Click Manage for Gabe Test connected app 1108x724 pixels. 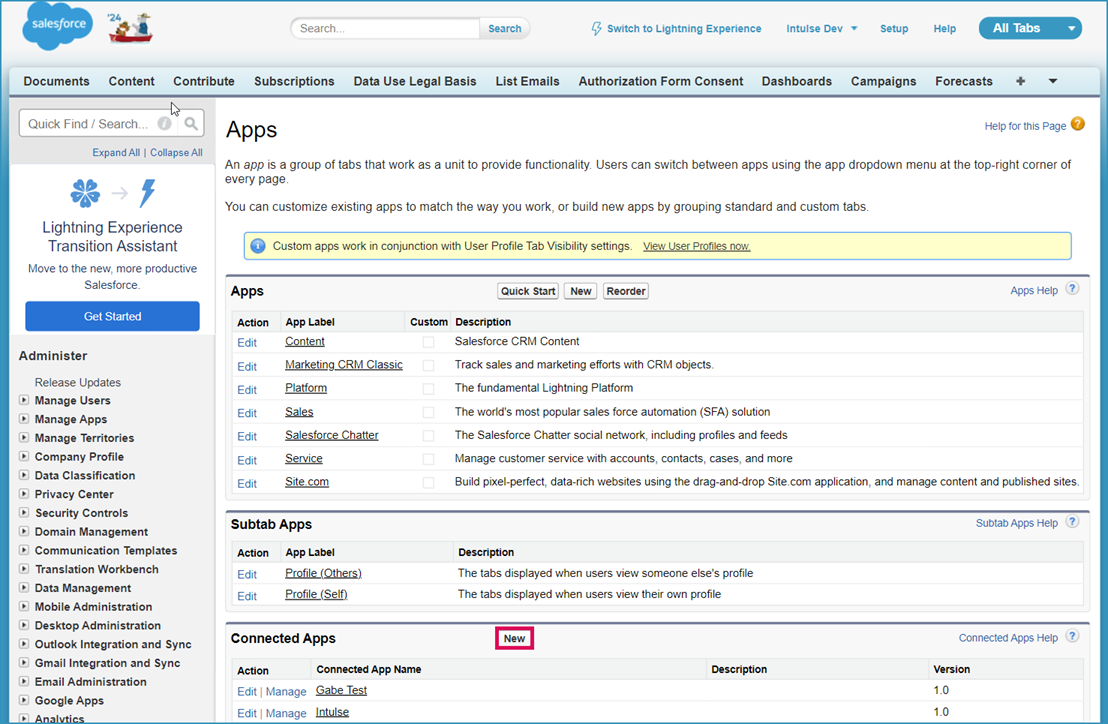pyautogui.click(x=286, y=692)
